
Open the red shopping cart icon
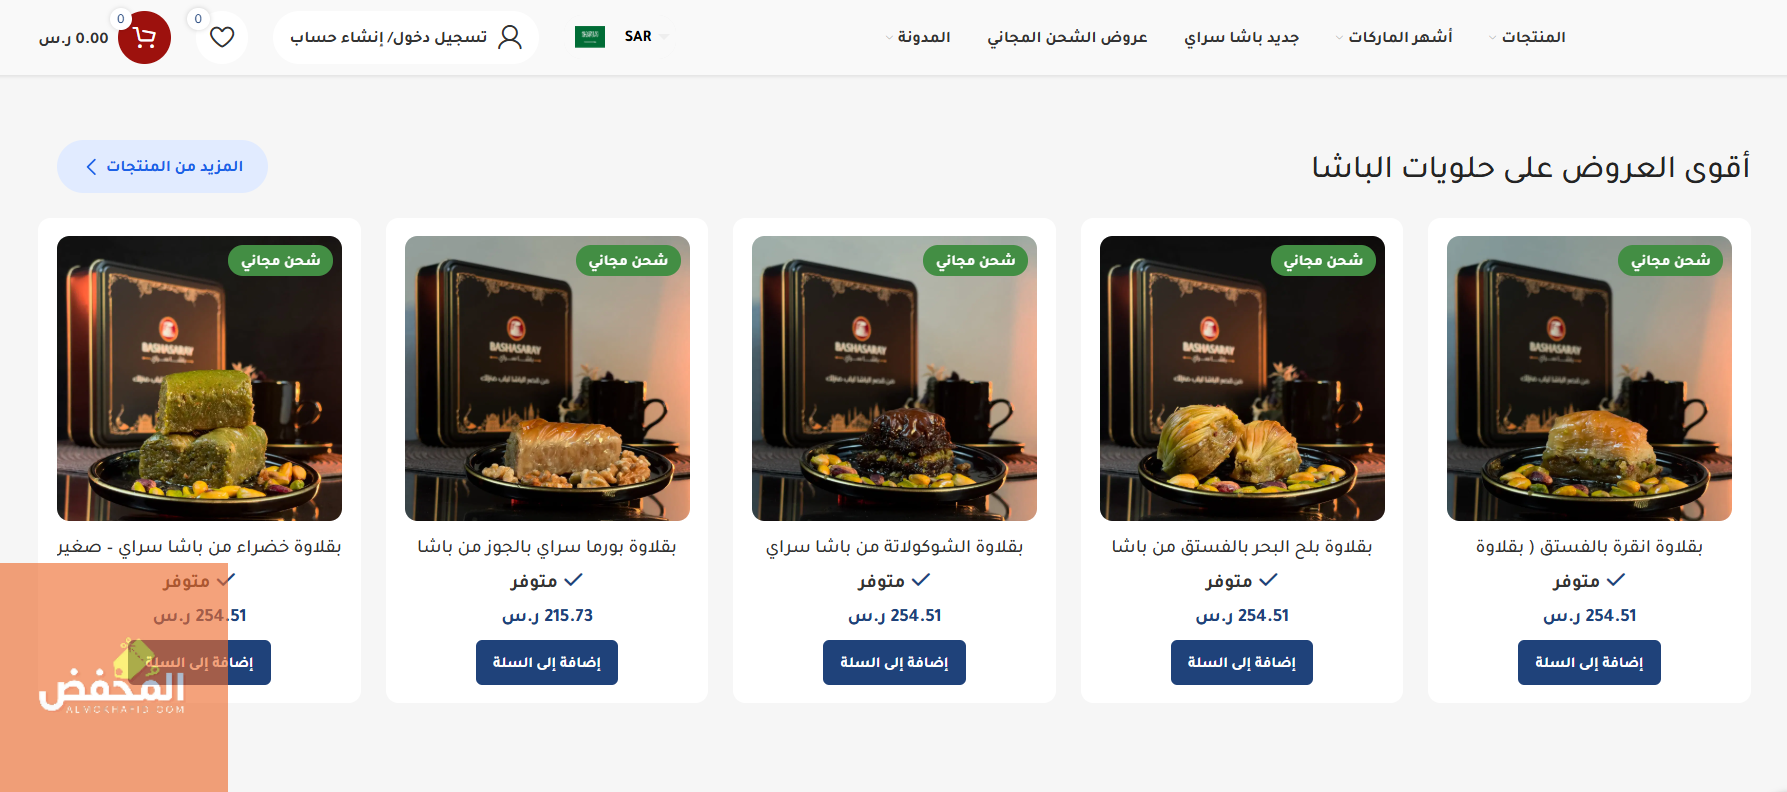coord(144,37)
